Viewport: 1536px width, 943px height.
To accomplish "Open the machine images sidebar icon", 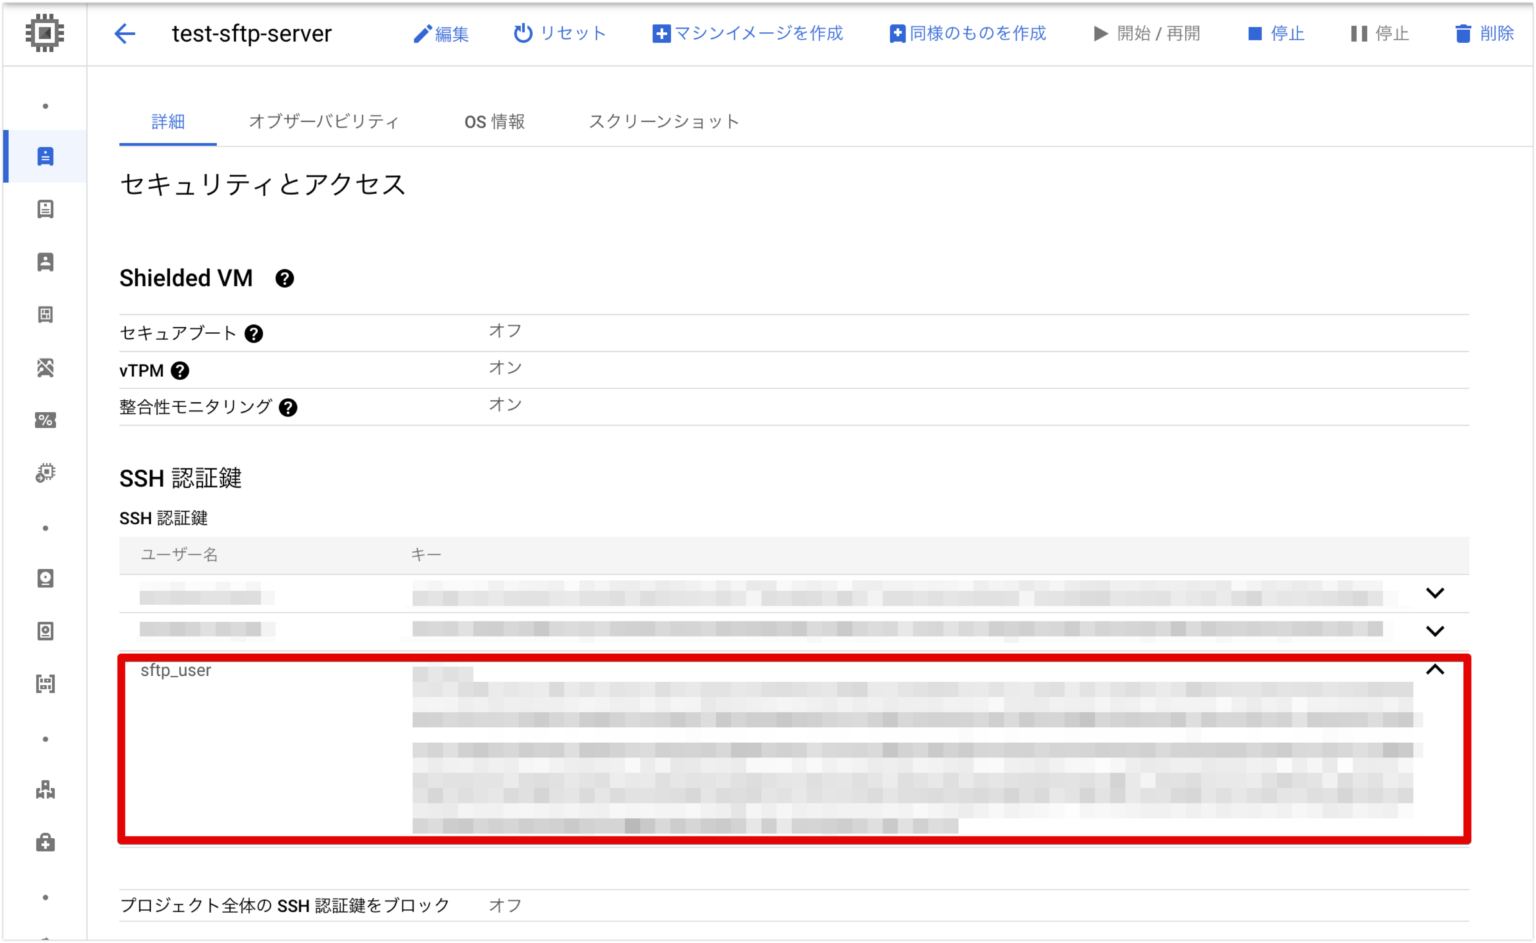I will point(44,314).
